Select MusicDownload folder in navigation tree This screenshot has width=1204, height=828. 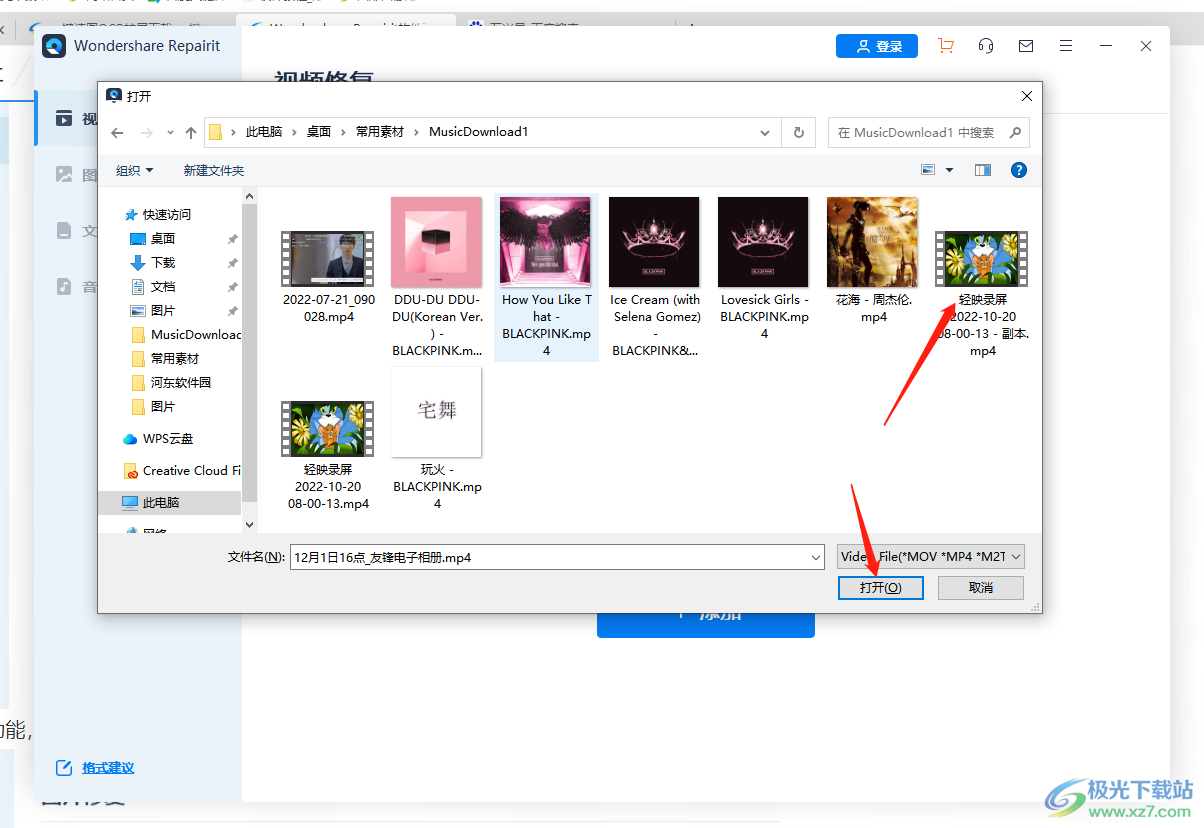(x=186, y=335)
